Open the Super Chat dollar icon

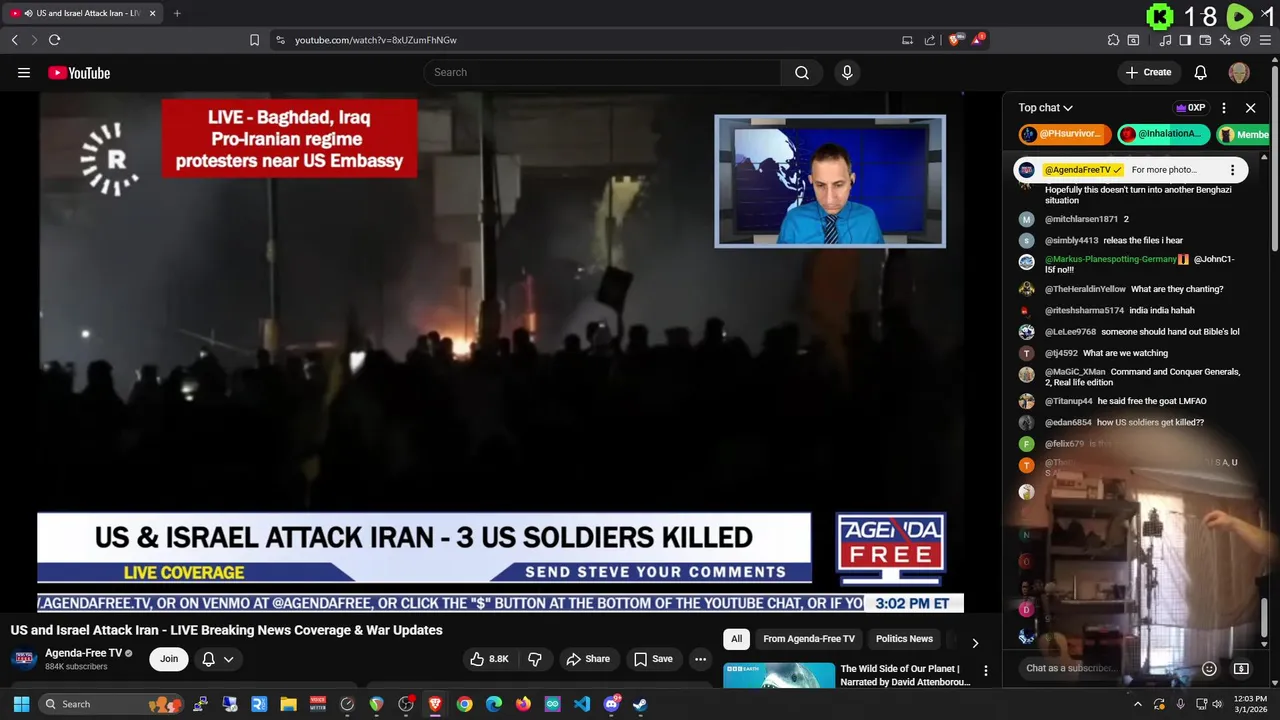pyautogui.click(x=1241, y=668)
